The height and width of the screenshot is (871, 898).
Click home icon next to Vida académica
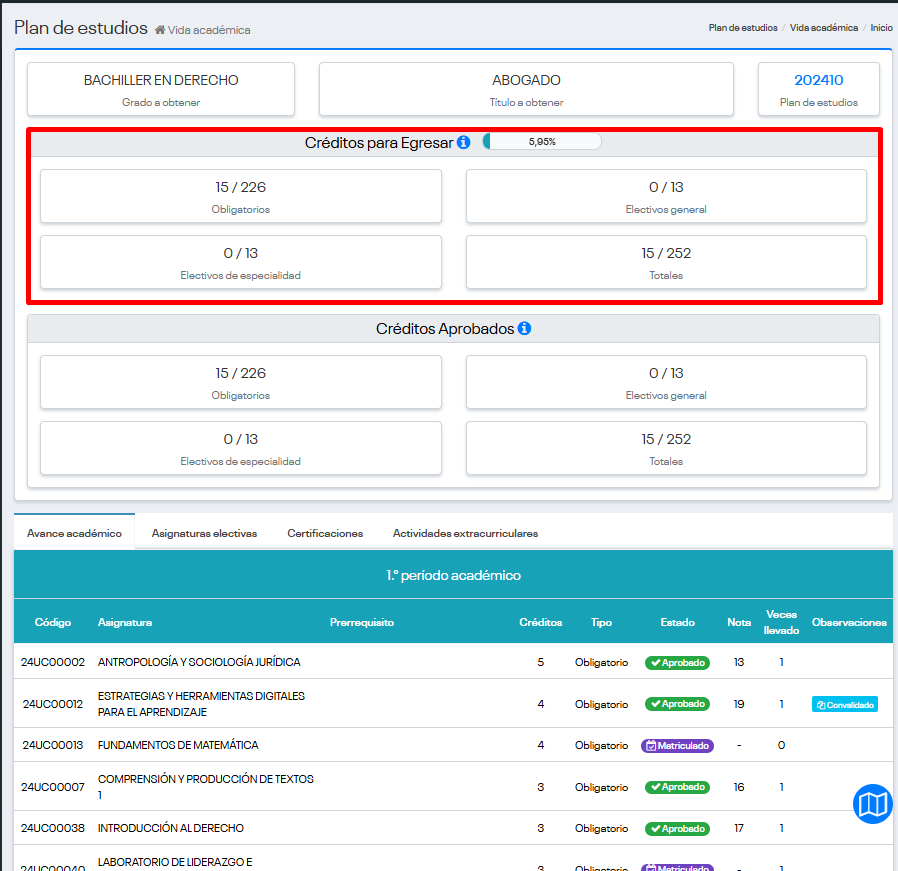[x=160, y=30]
